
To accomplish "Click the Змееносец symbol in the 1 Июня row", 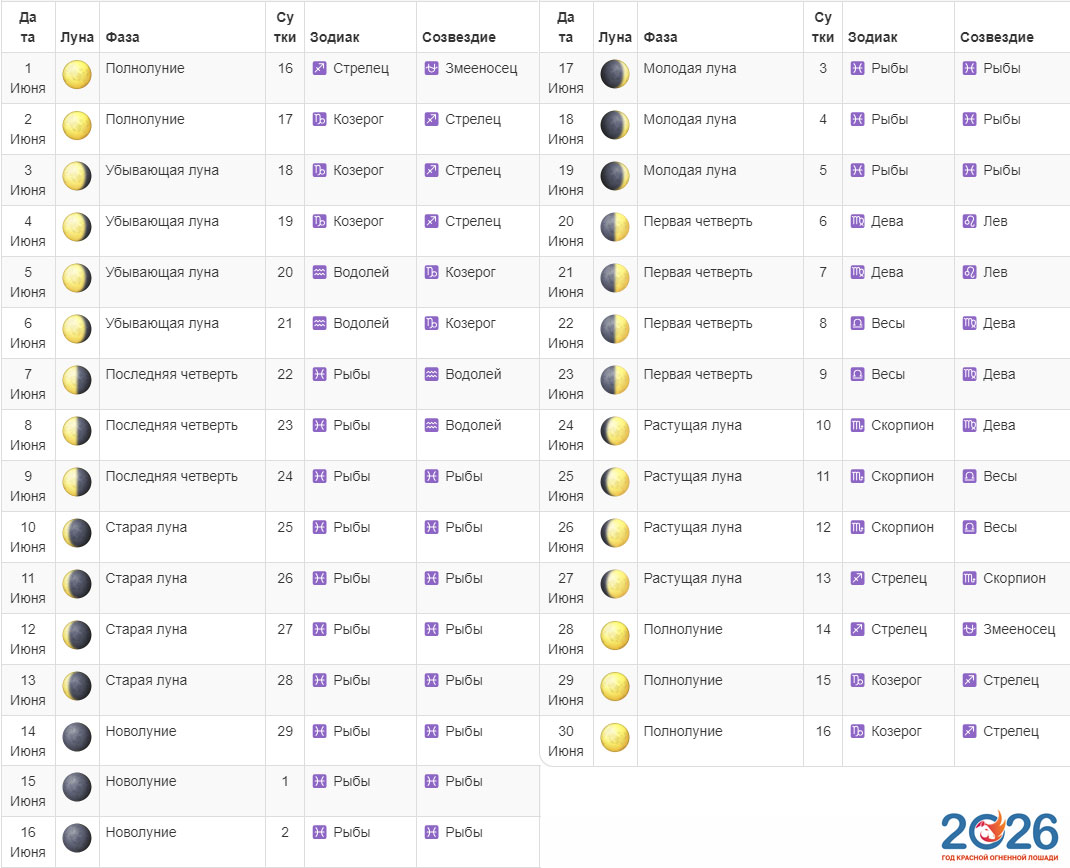I will (431, 69).
